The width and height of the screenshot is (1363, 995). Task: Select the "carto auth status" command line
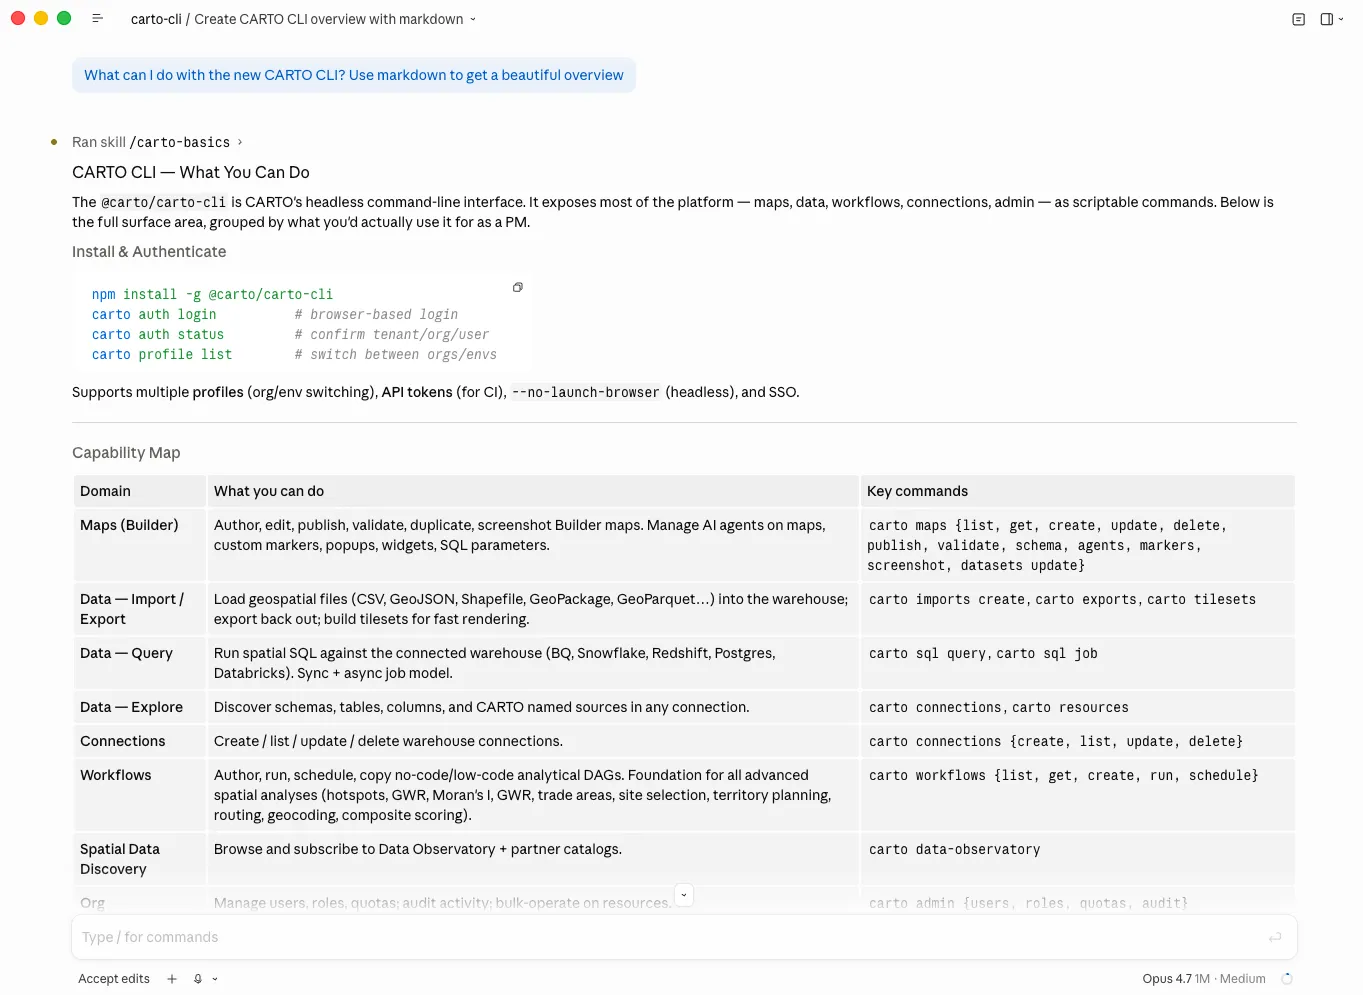(158, 334)
